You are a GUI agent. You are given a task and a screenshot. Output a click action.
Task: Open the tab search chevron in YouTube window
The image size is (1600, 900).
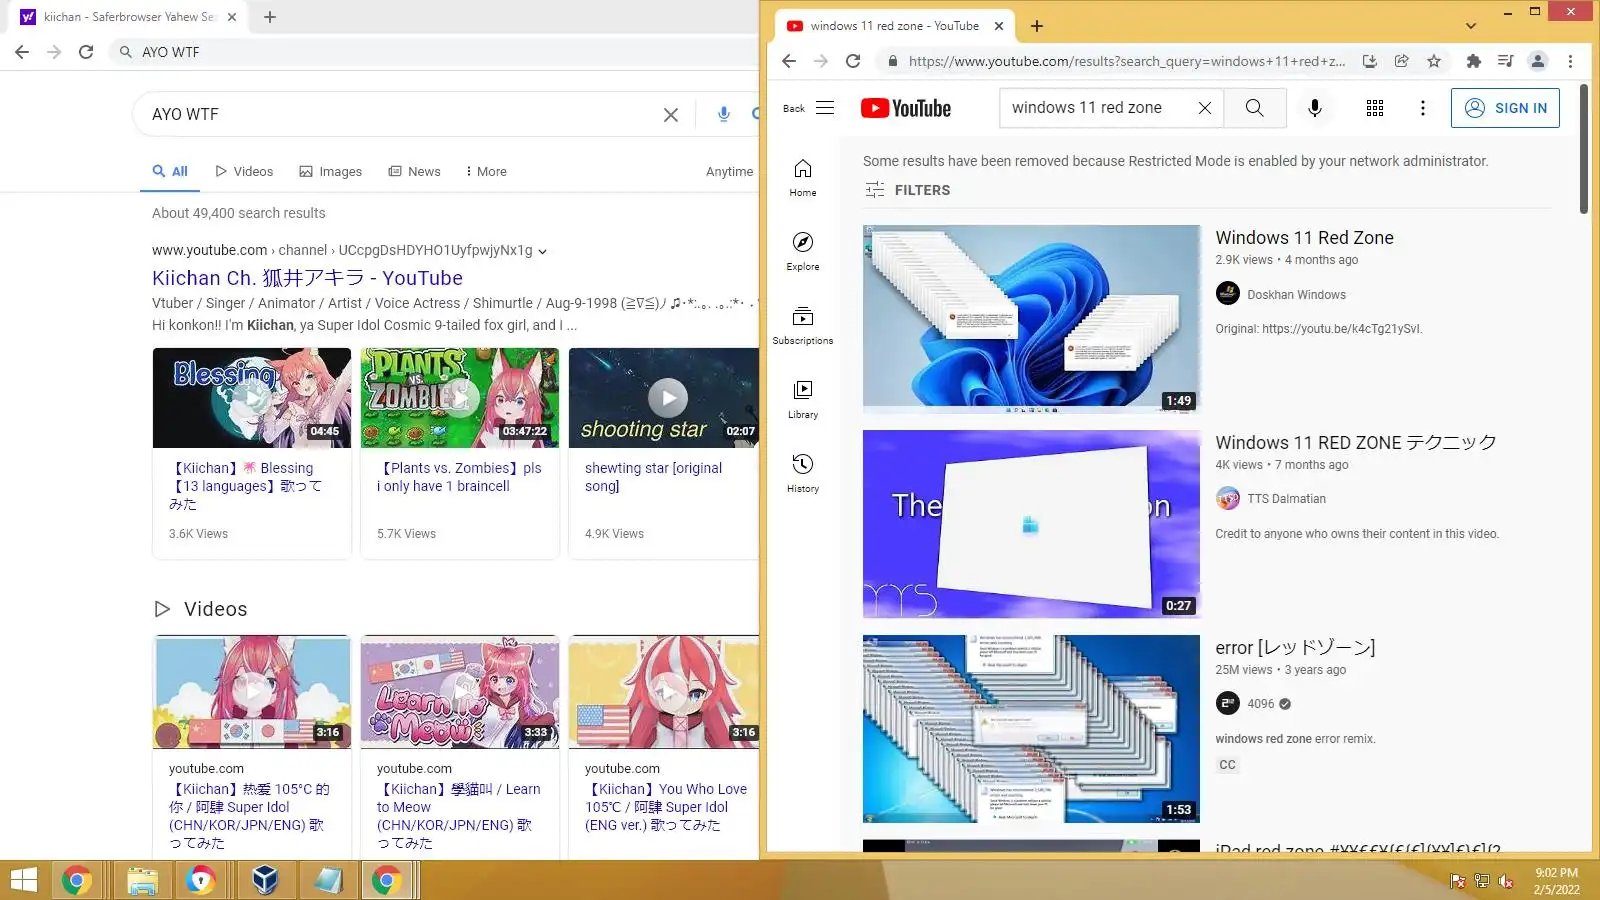click(1471, 26)
